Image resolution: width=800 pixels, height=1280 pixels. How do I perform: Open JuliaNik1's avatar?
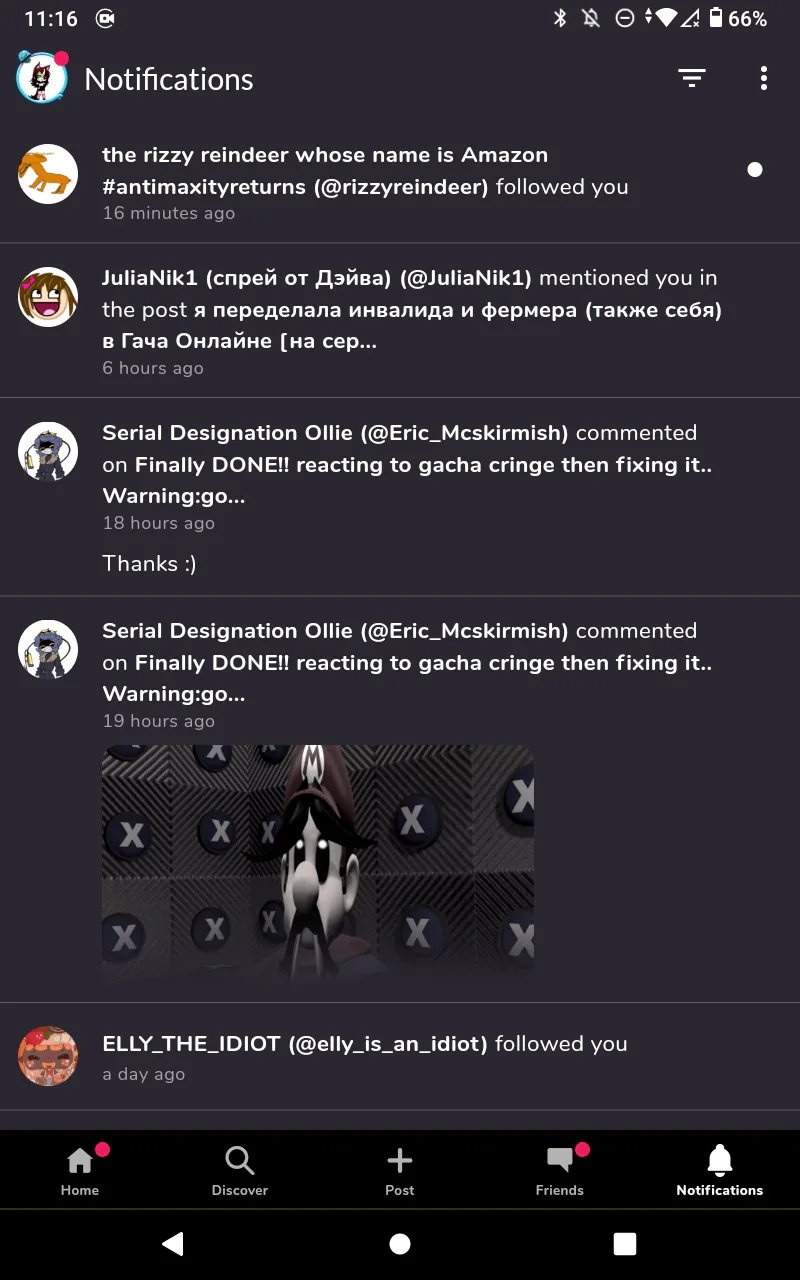tap(48, 297)
